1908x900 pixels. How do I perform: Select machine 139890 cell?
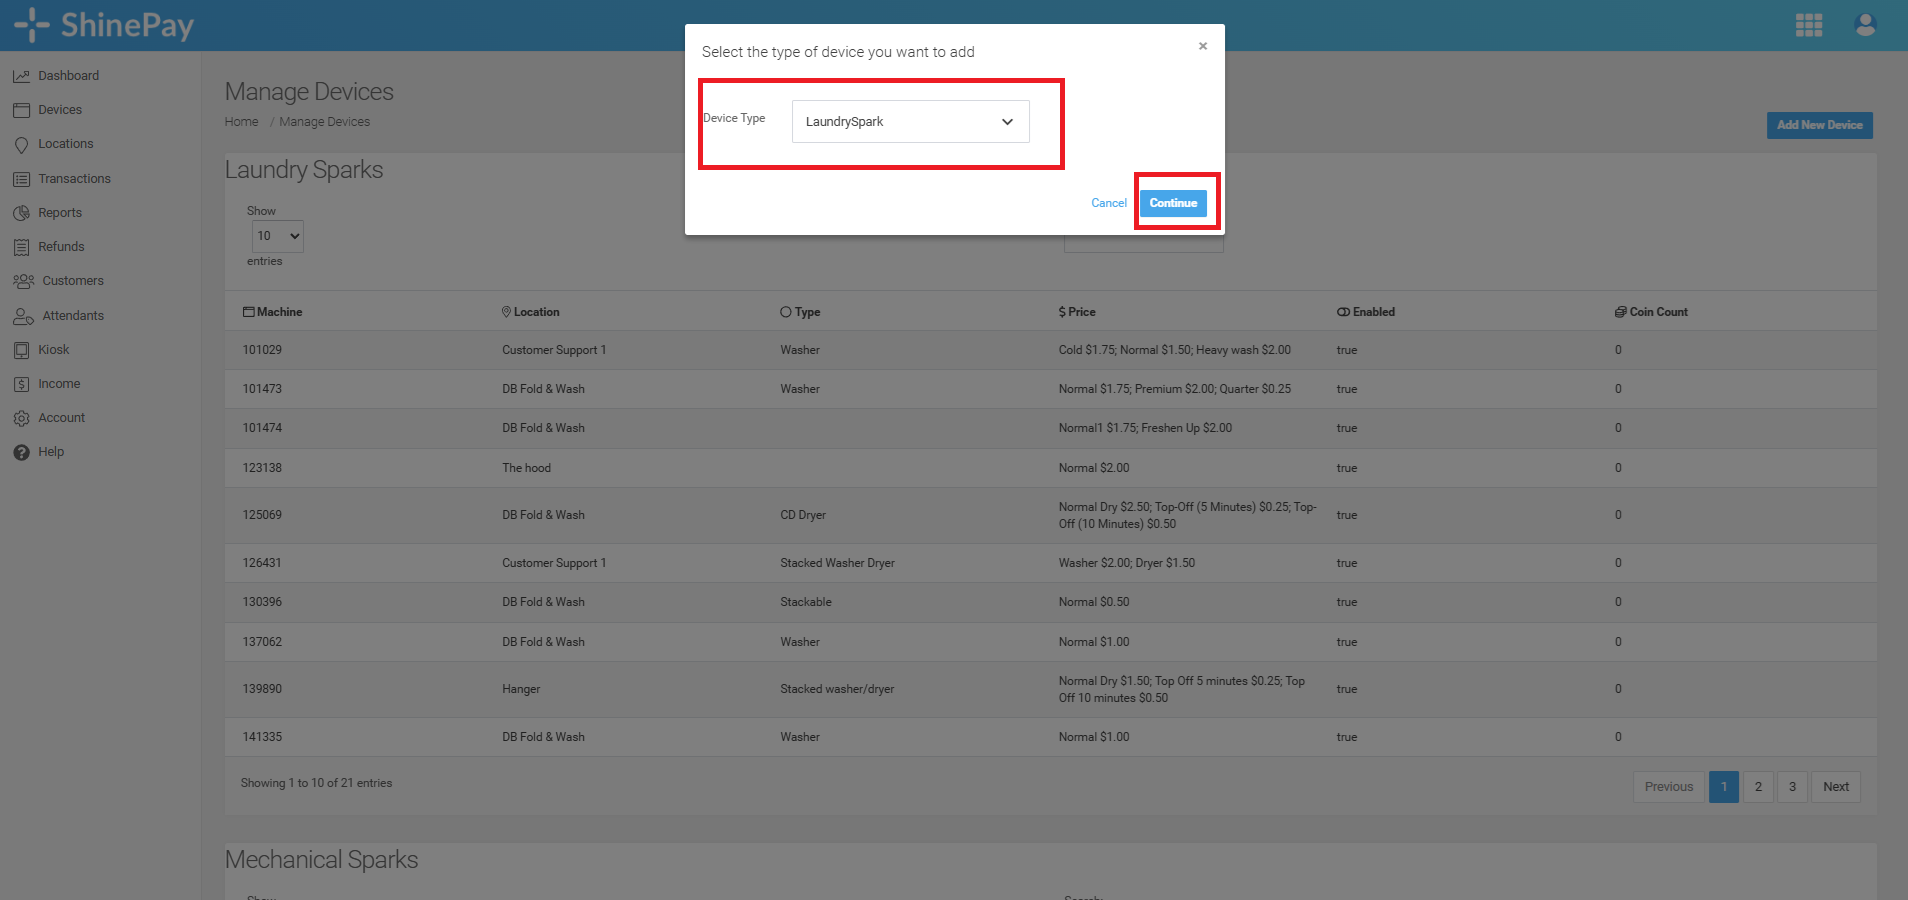click(262, 689)
